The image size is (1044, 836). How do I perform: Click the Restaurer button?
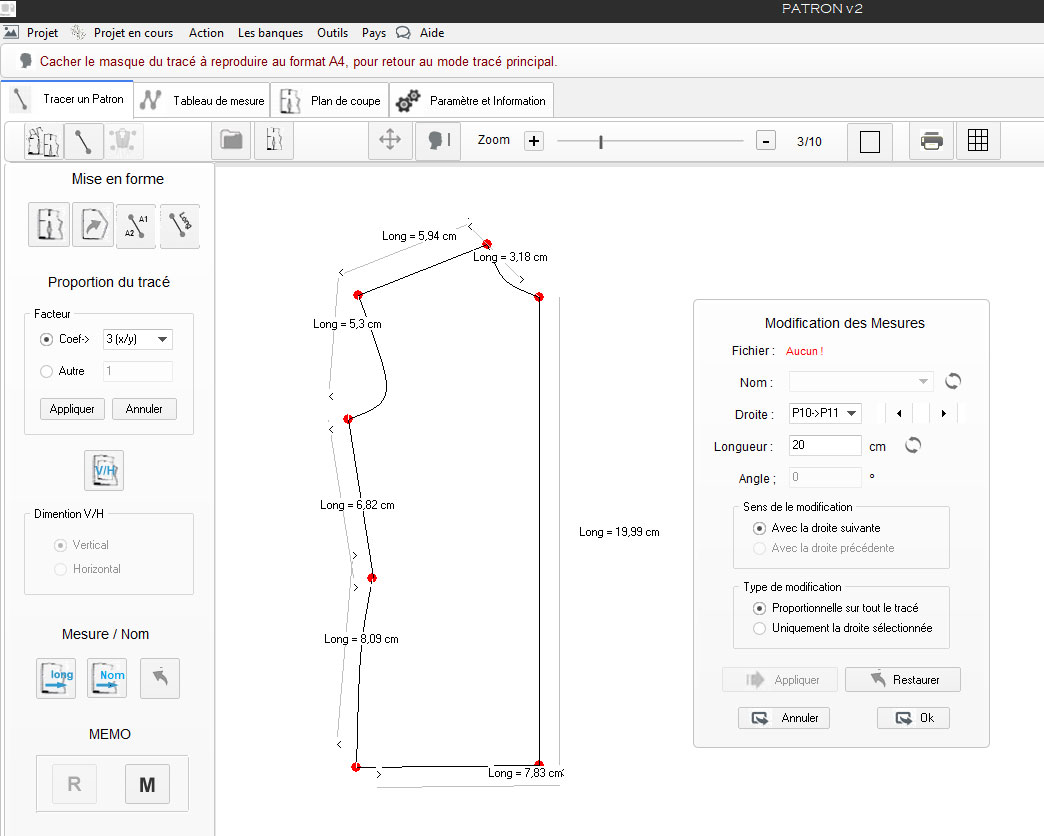902,680
